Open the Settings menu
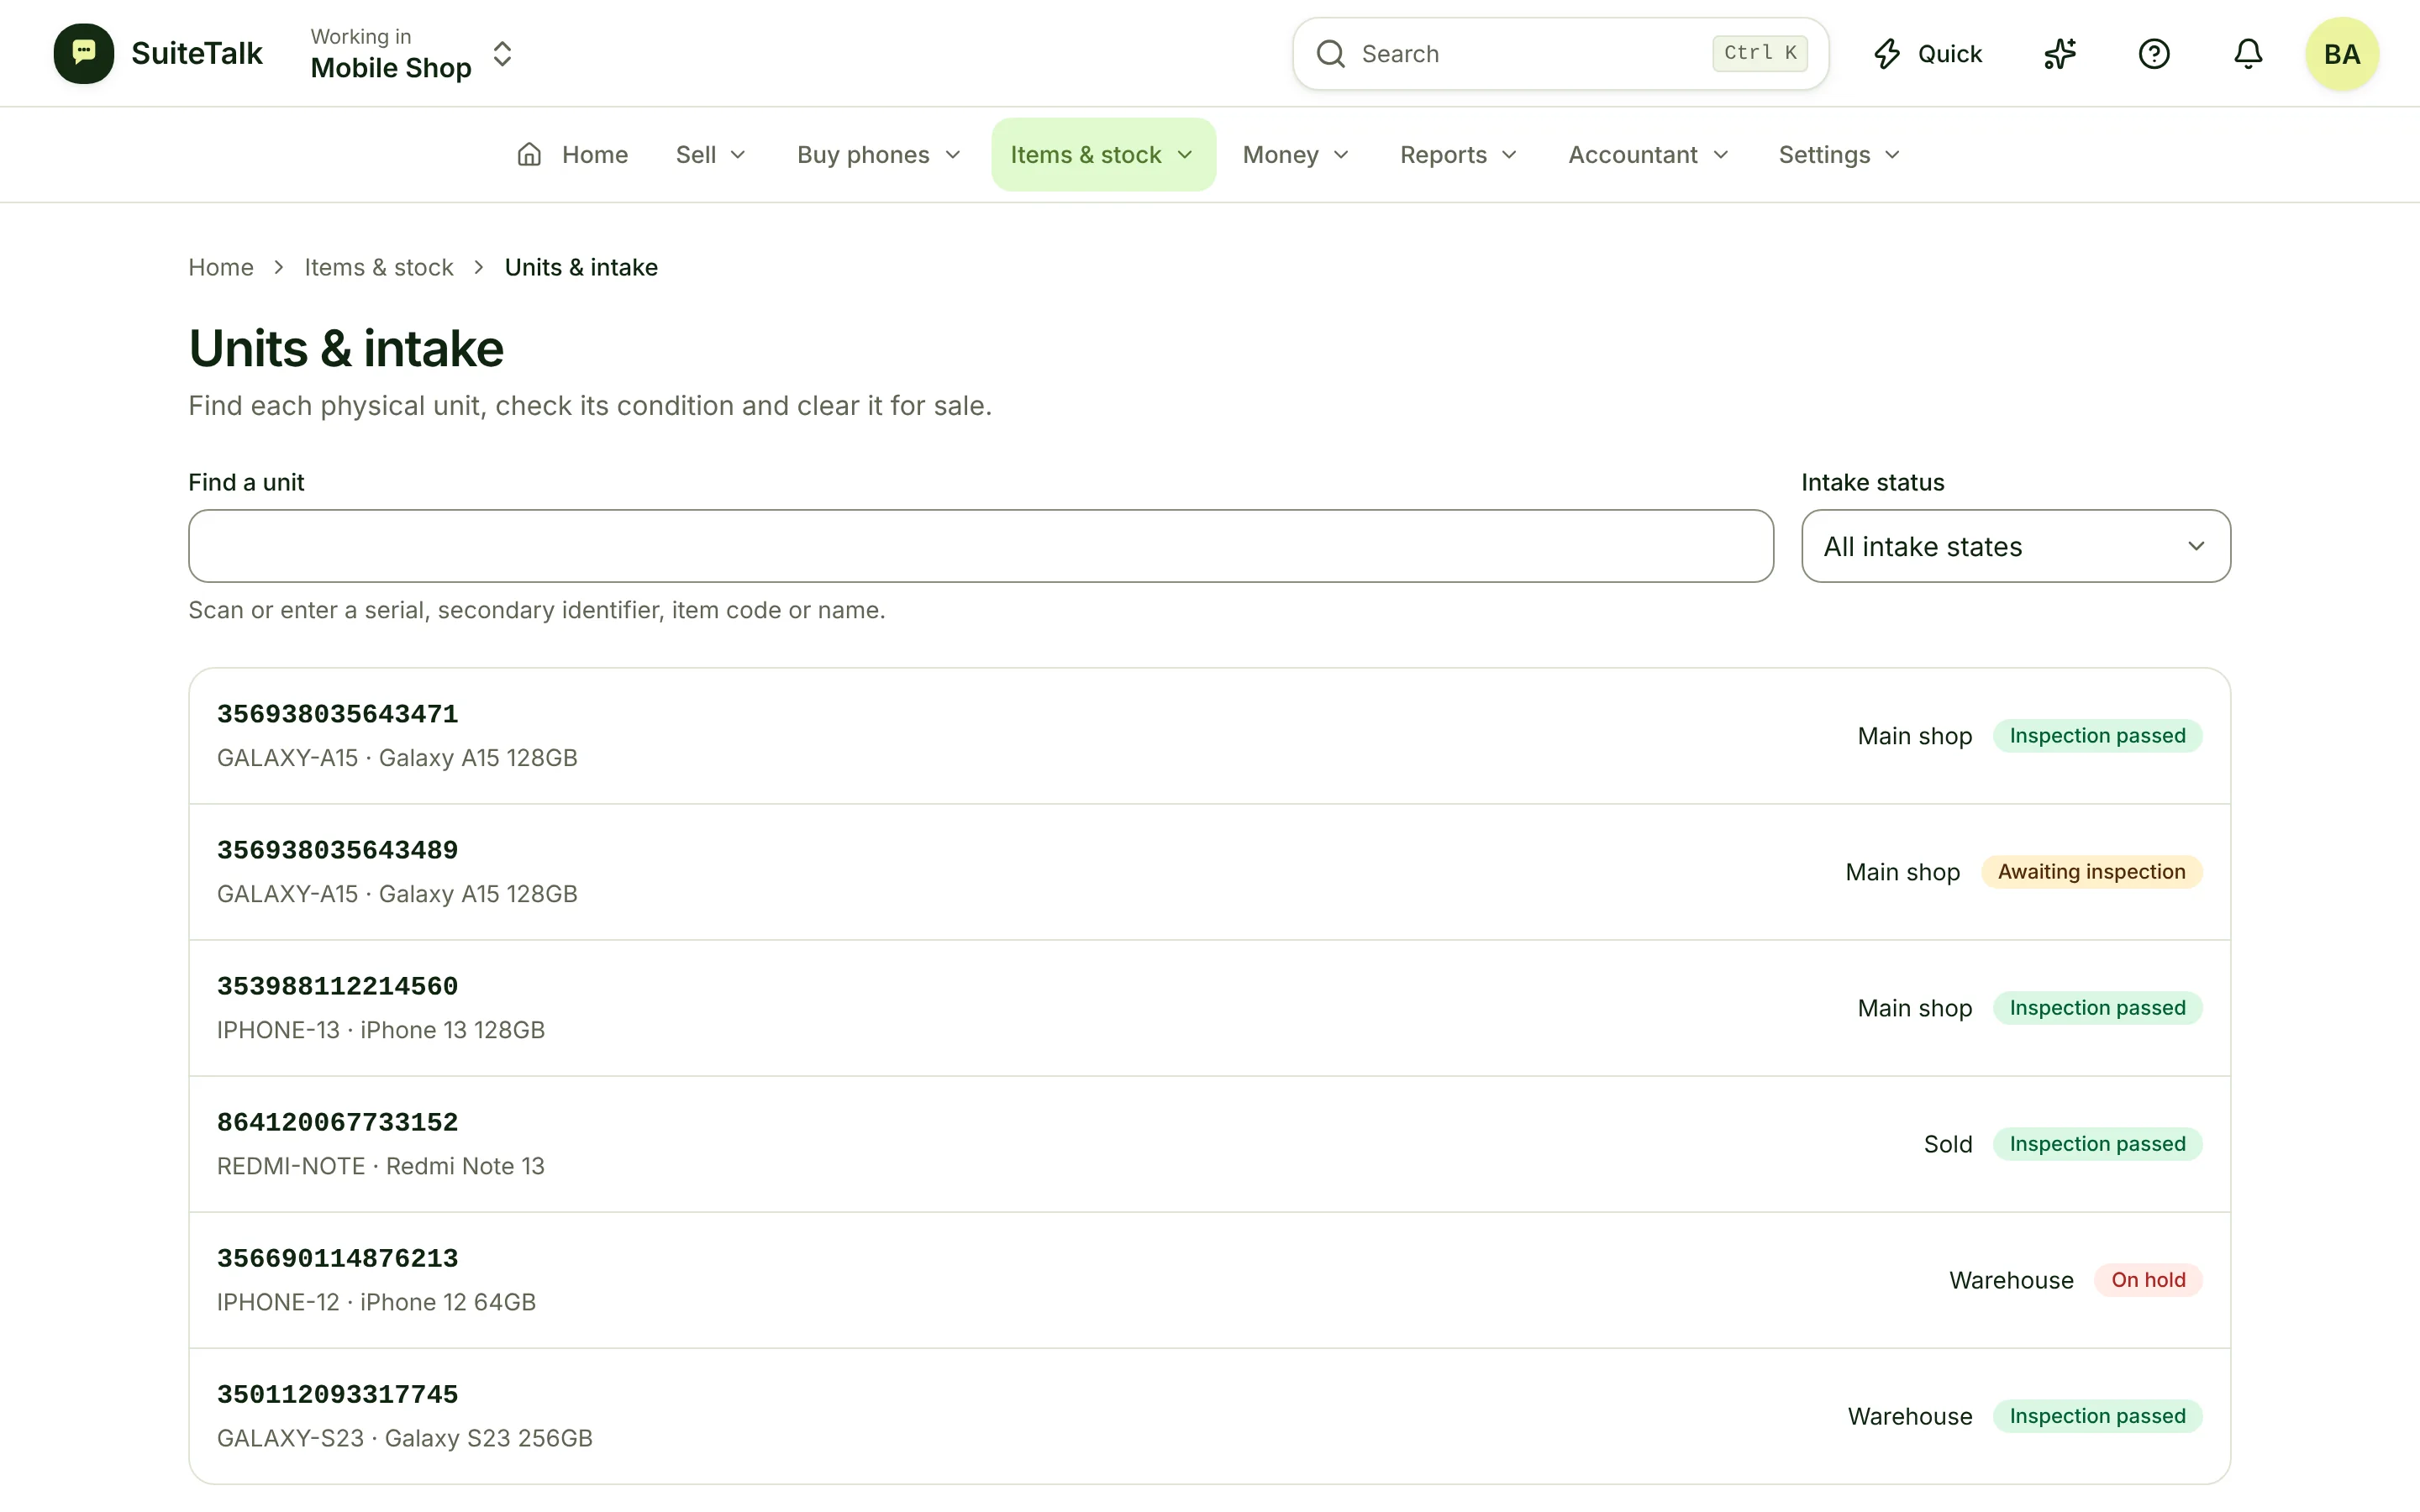2420x1512 pixels. tap(1839, 154)
